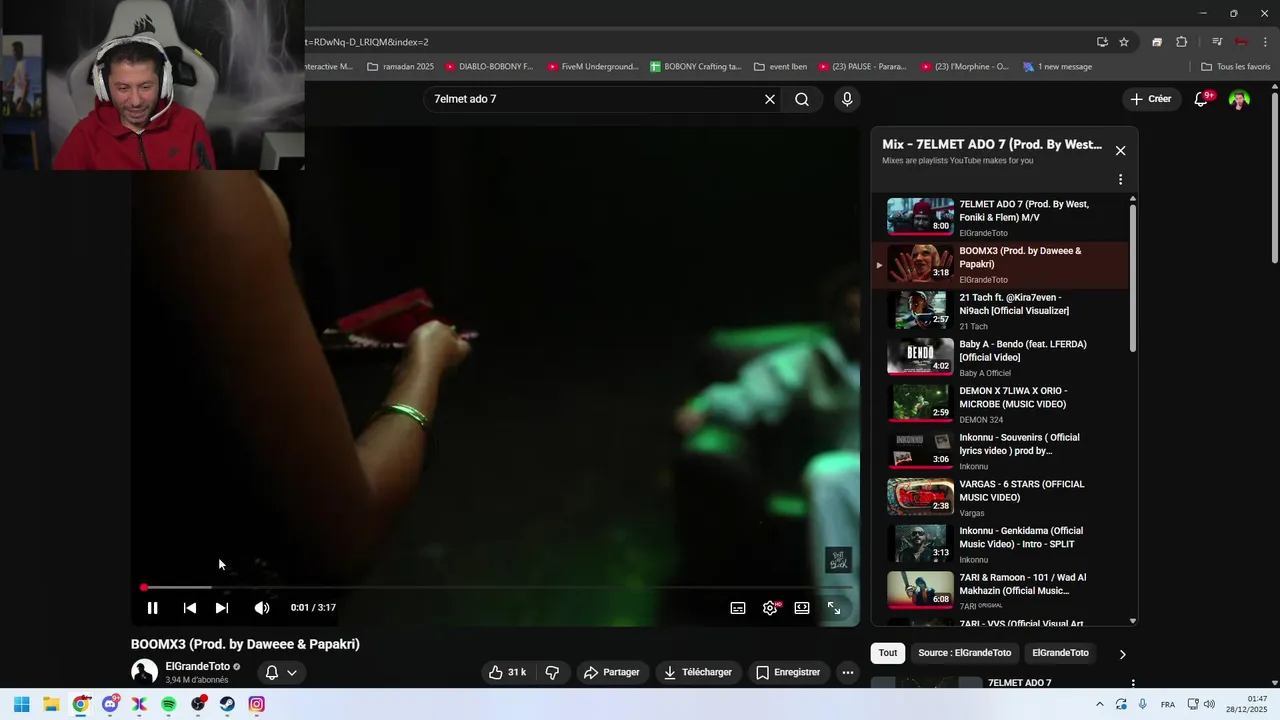This screenshot has height=720, width=1280.
Task: Open the 'event lben' bookmarks folder
Action: tap(781, 67)
